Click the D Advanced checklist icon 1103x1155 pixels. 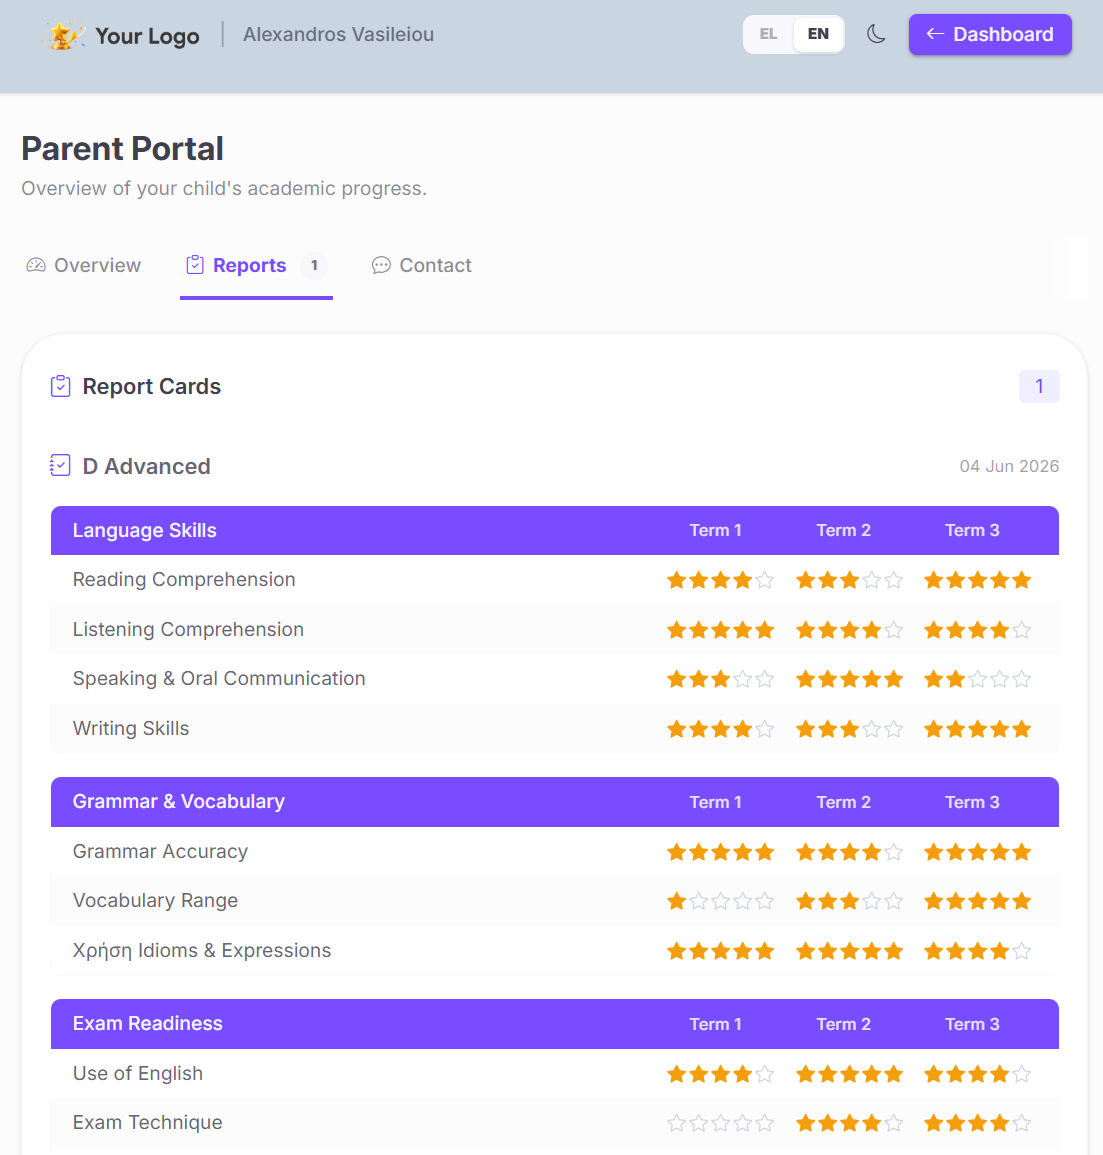60,466
